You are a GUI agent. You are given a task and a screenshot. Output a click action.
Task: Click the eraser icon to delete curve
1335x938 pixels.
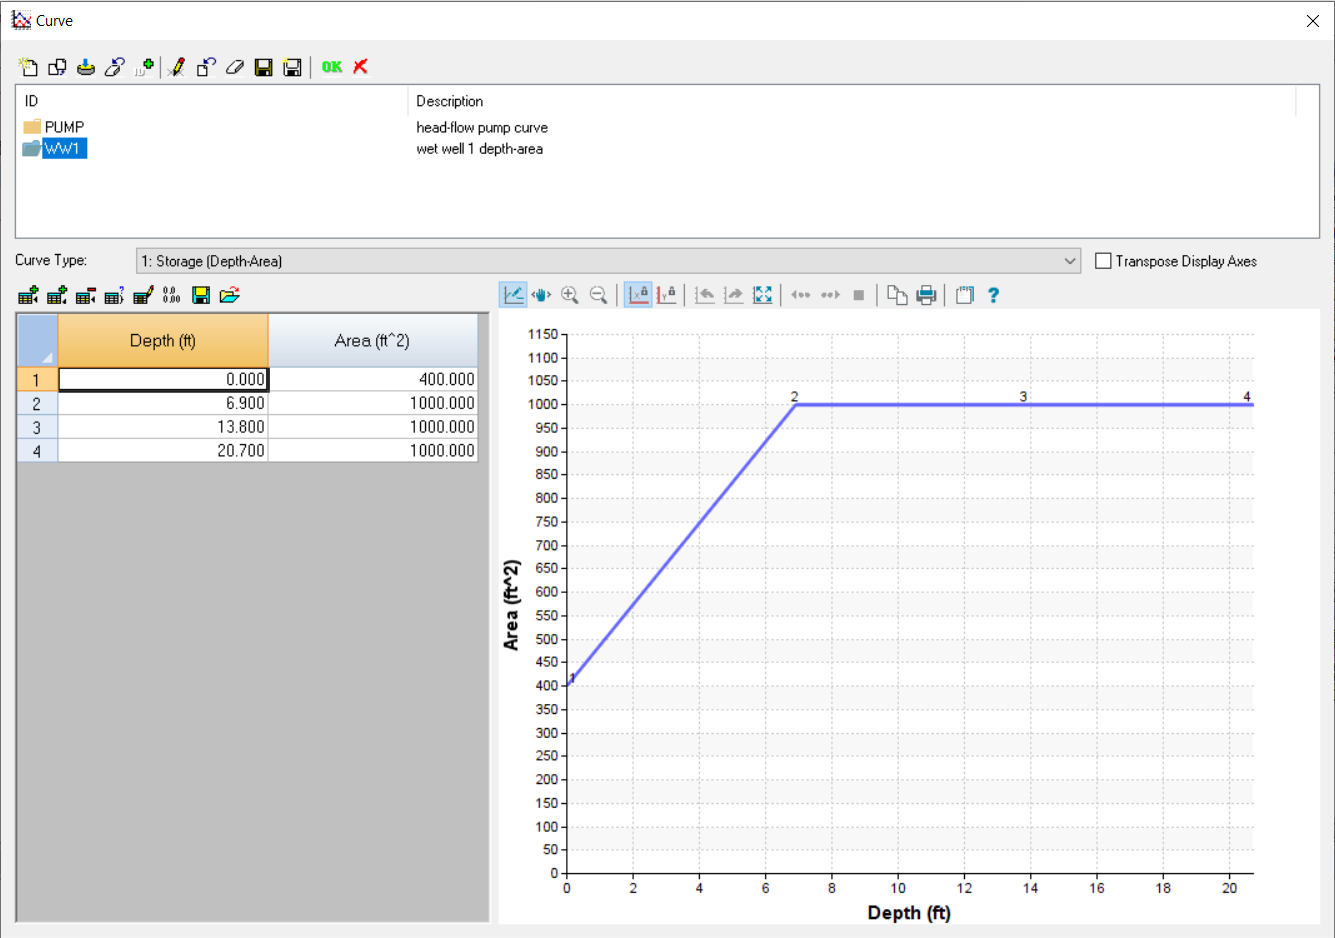(x=235, y=67)
